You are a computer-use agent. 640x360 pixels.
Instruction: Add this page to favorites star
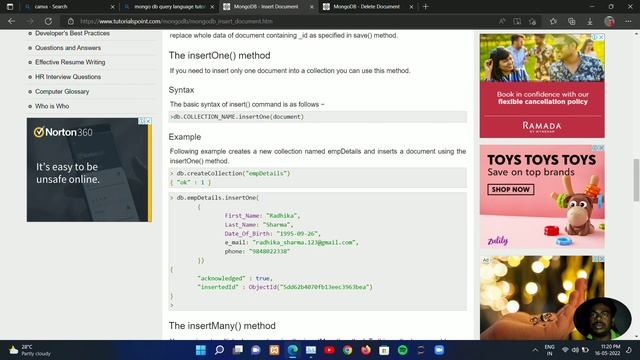(x=532, y=21)
